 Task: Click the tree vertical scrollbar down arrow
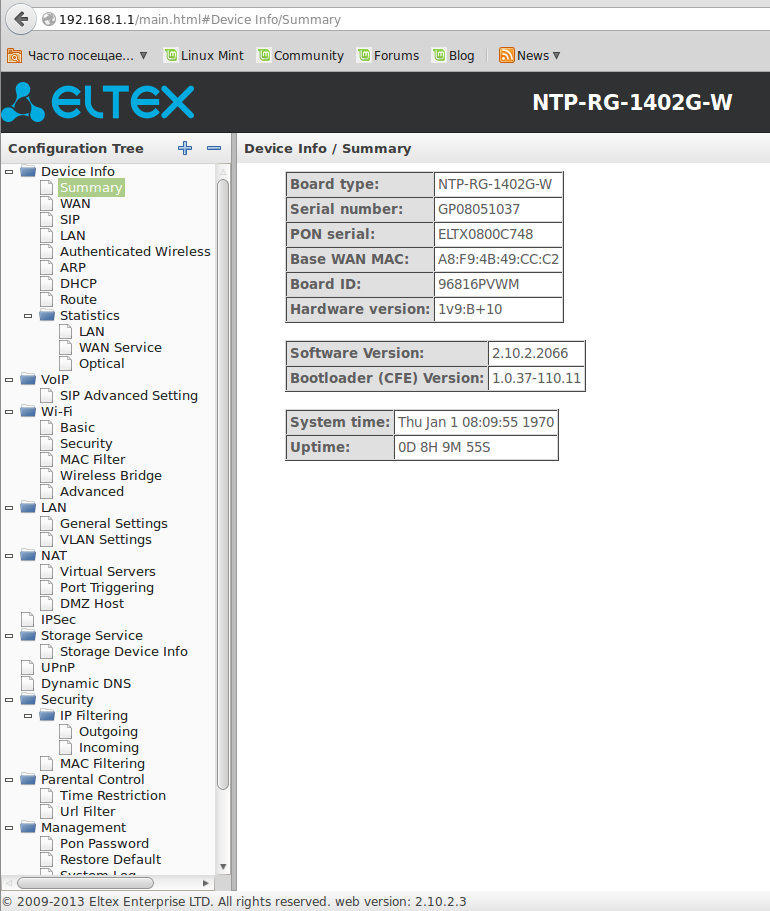pyautogui.click(x=223, y=866)
